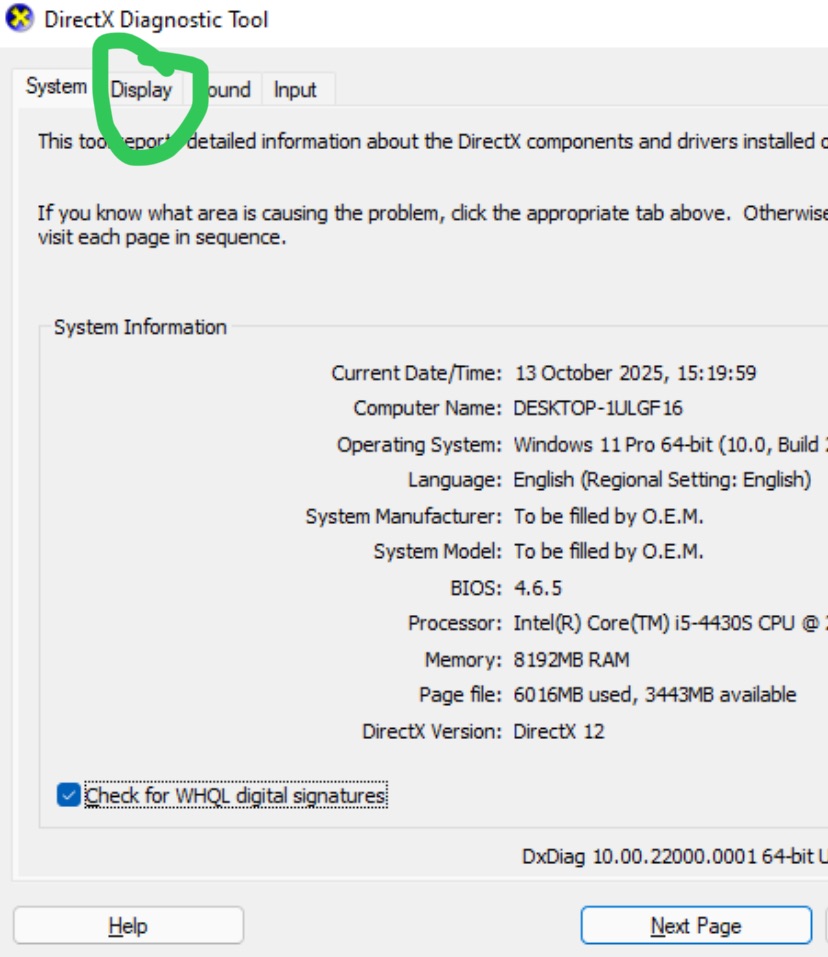Click the 8192MB RAM memory value
828x957 pixels.
coord(571,660)
